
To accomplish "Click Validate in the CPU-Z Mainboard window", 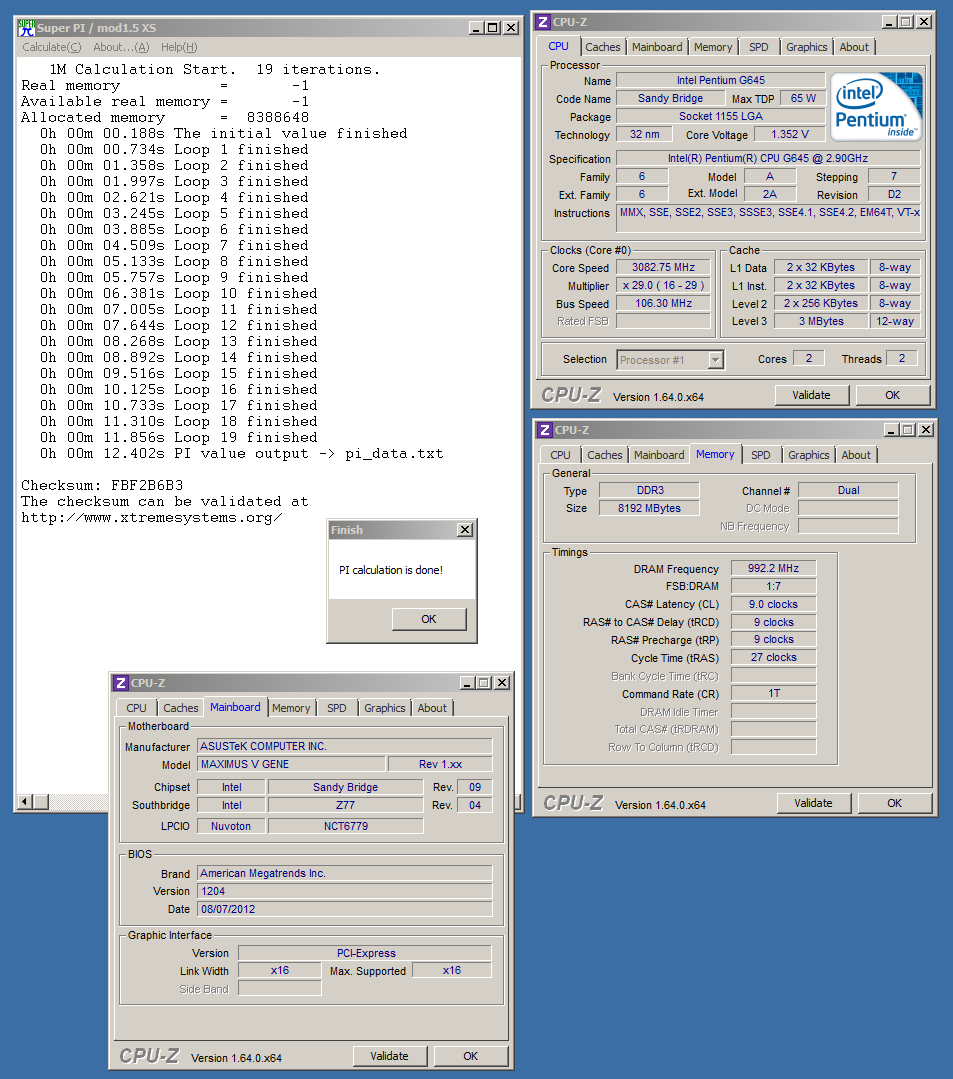I will [x=389, y=1056].
